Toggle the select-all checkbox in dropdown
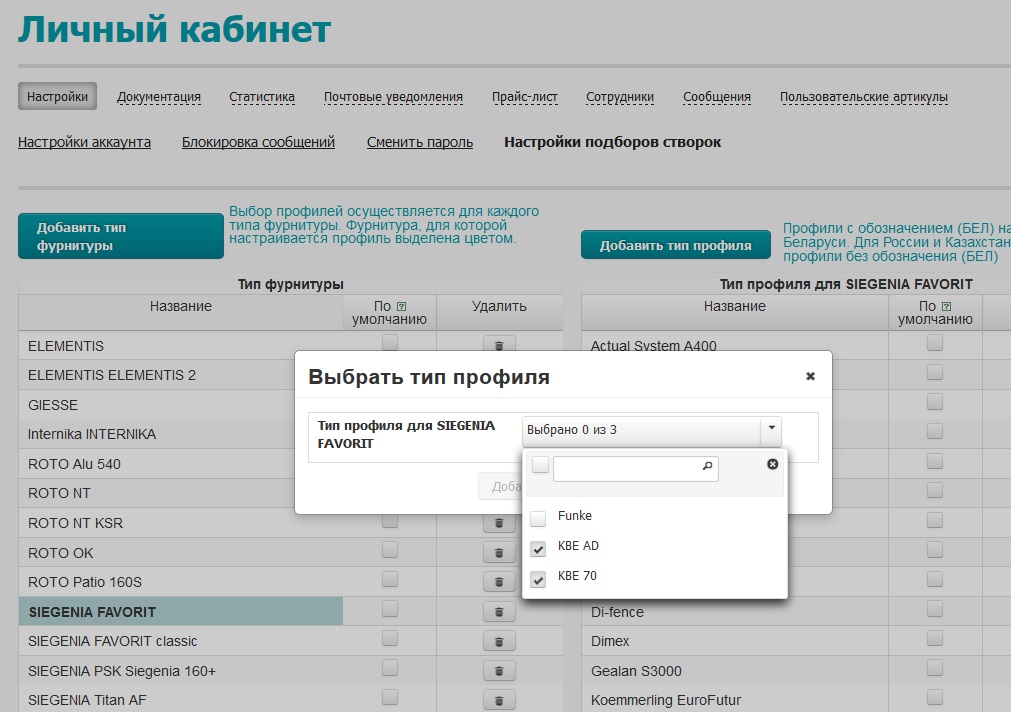1011x712 pixels. pos(540,465)
